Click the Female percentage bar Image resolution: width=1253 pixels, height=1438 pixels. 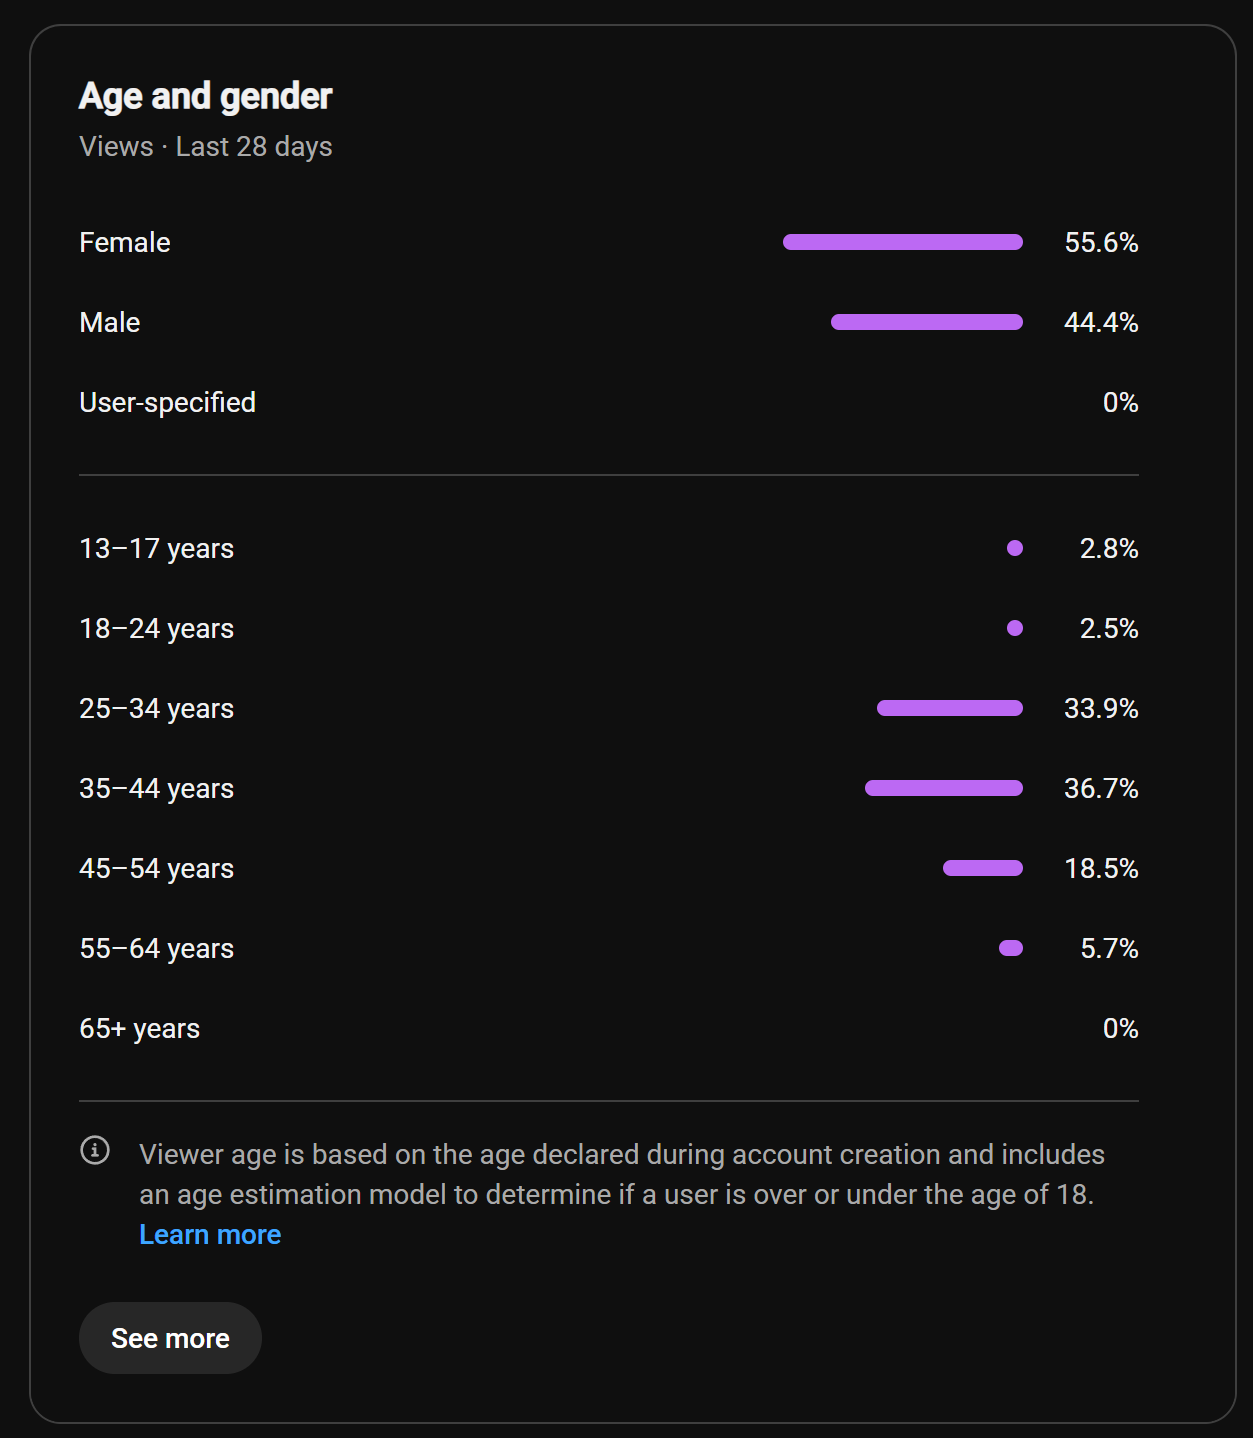[903, 242]
